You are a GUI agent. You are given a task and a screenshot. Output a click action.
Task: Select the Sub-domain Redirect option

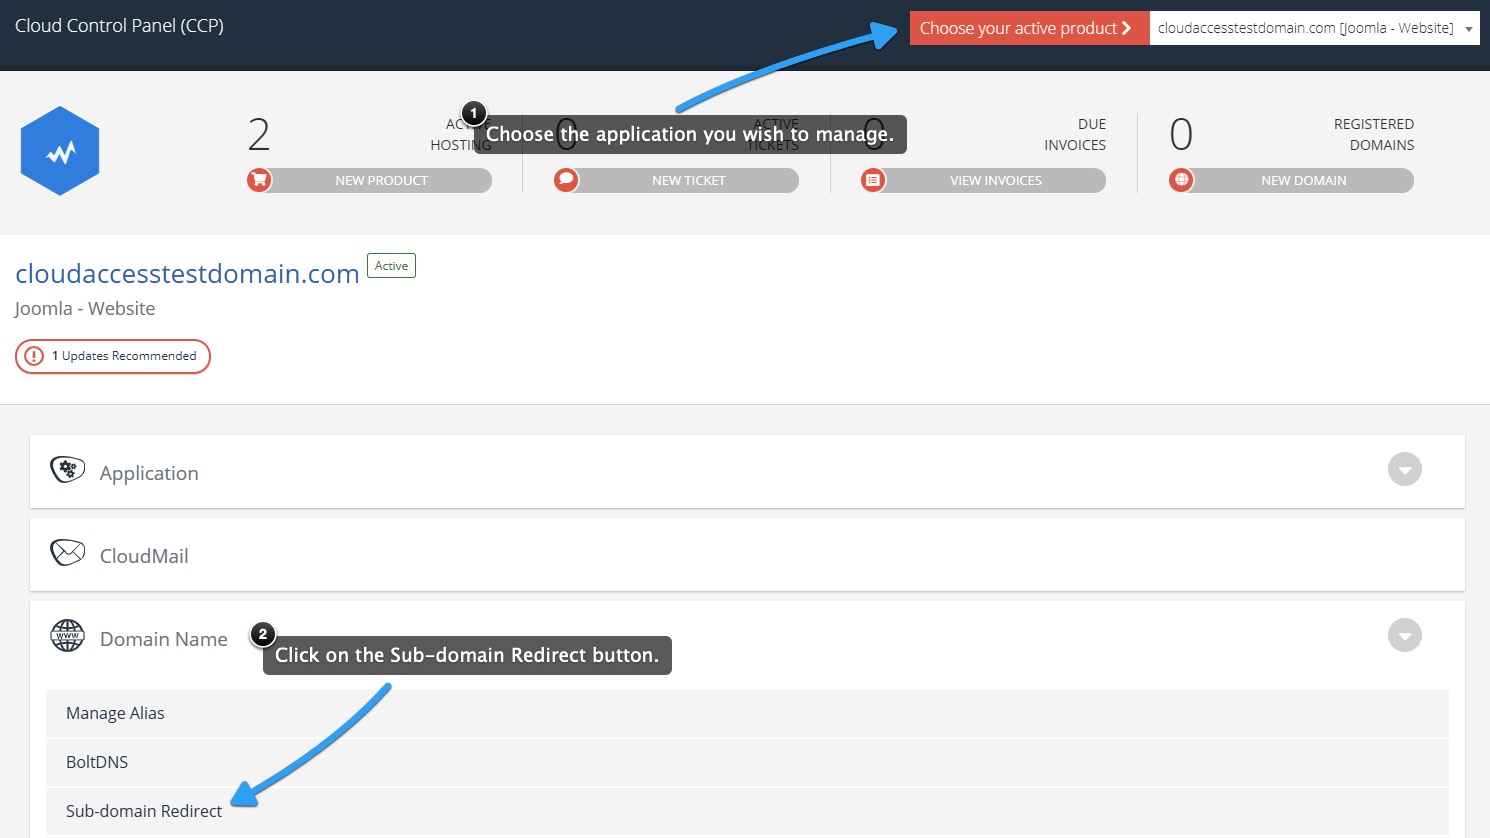[x=747, y=811]
